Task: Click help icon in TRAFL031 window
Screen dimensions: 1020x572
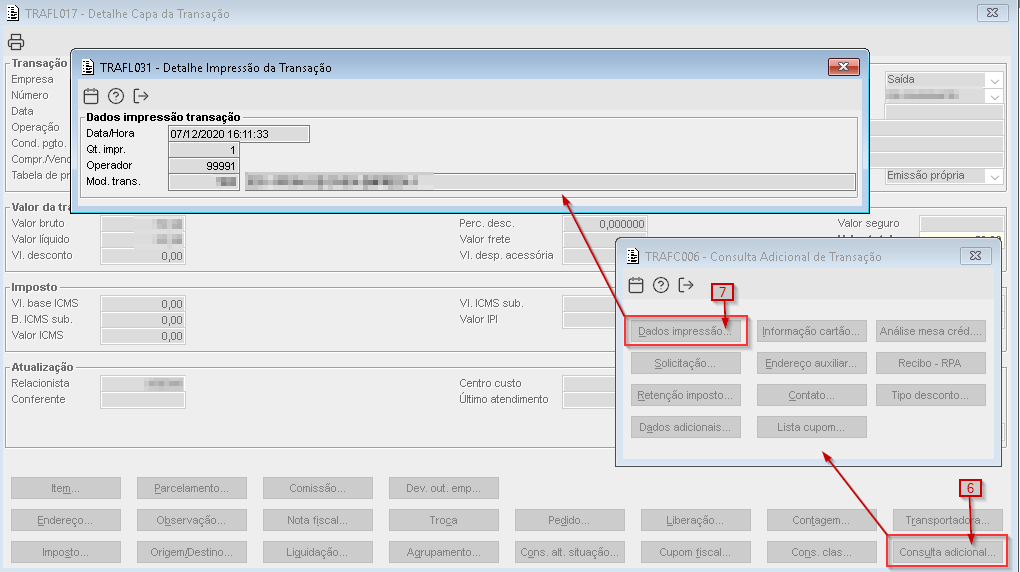Action: tap(116, 96)
